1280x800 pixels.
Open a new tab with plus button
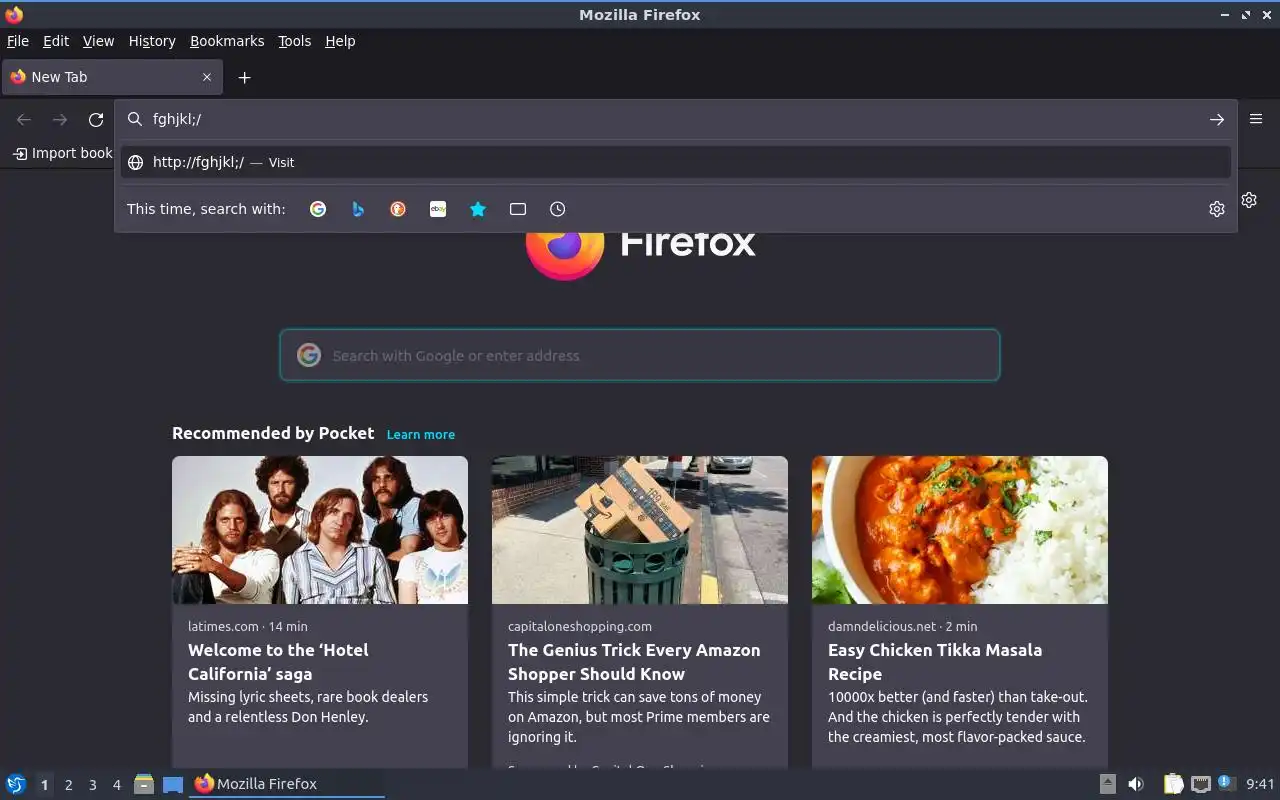[244, 77]
